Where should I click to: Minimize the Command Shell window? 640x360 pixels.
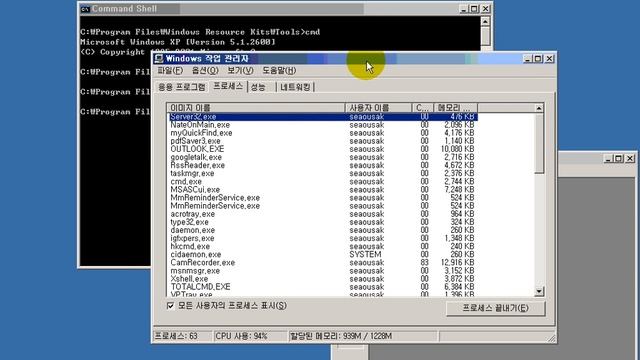[463, 9]
